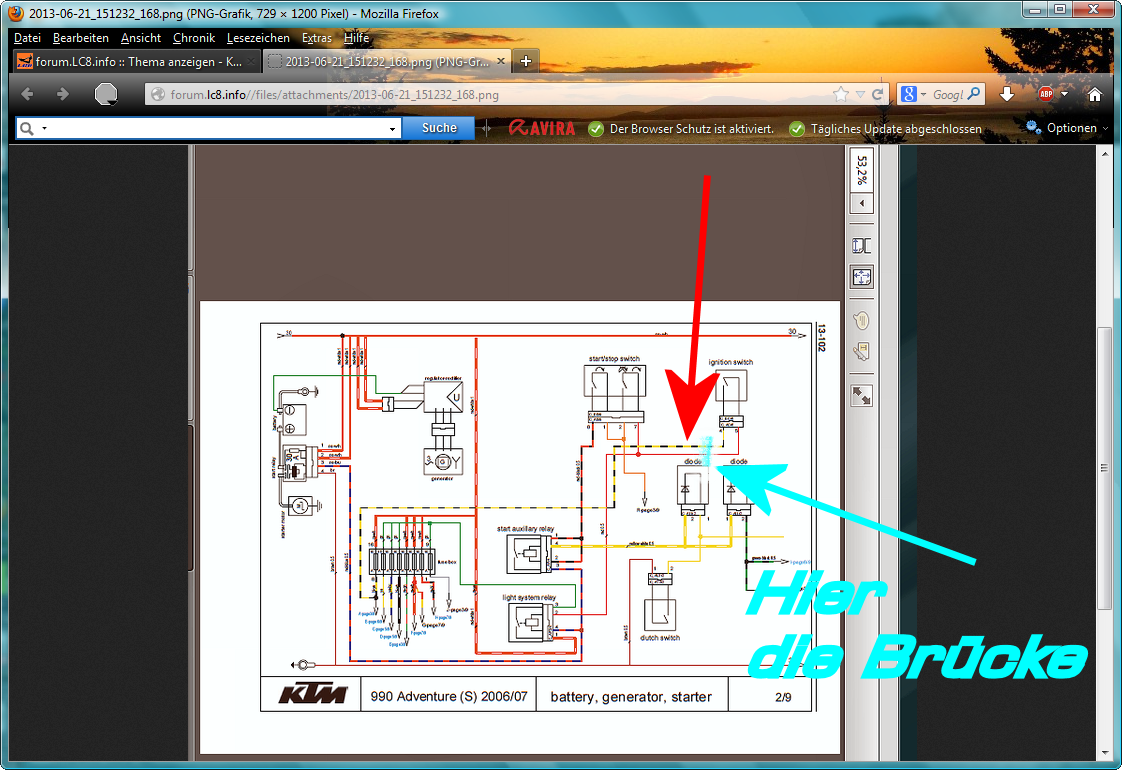Image resolution: width=1122 pixels, height=770 pixels.
Task: Select the fit-to-height scrolling page icon
Action: [x=861, y=246]
